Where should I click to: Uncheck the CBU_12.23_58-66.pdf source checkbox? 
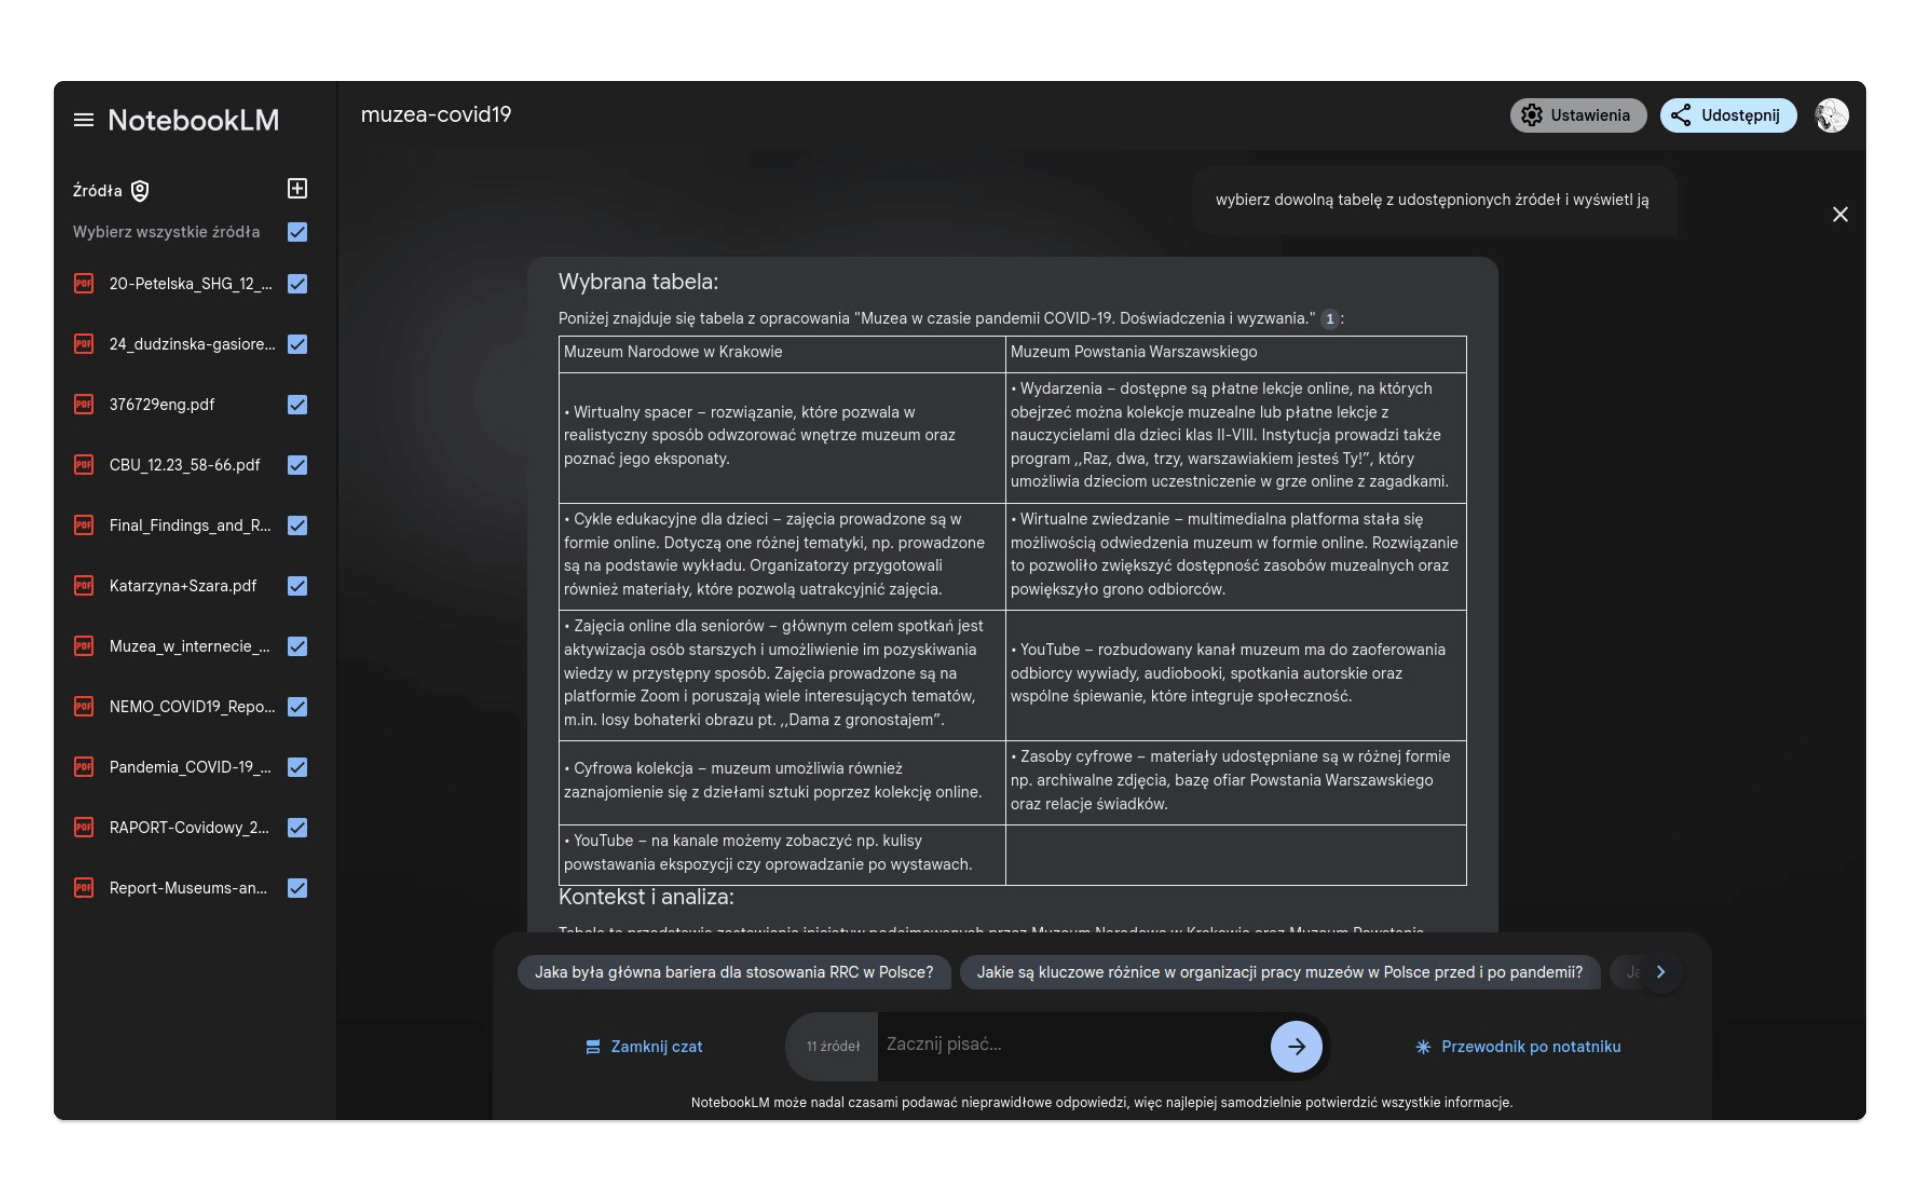(x=297, y=465)
